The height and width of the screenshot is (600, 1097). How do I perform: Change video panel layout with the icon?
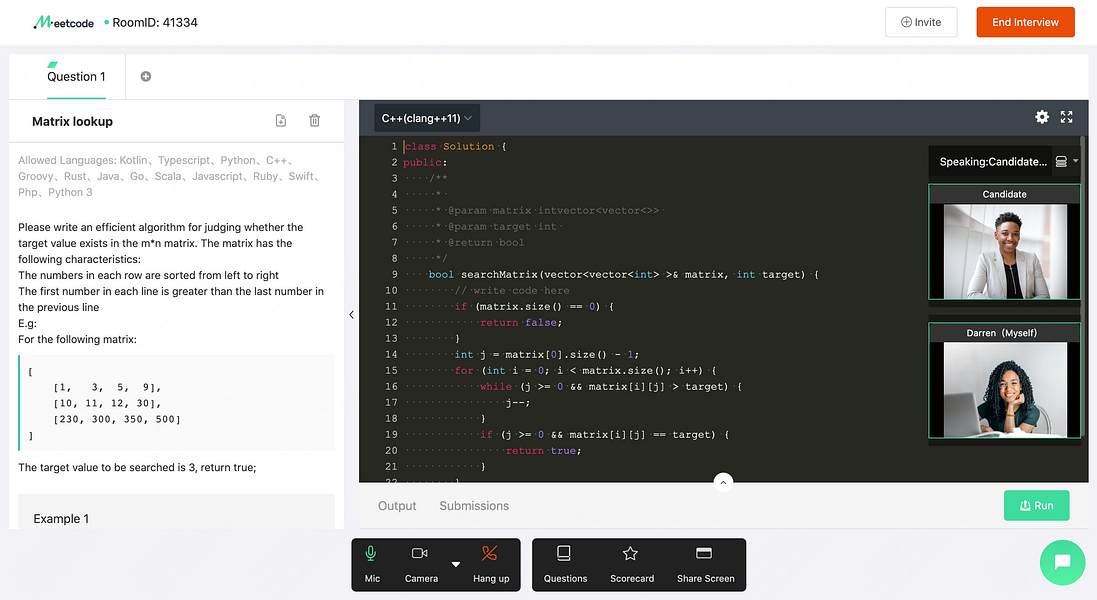coord(1061,162)
